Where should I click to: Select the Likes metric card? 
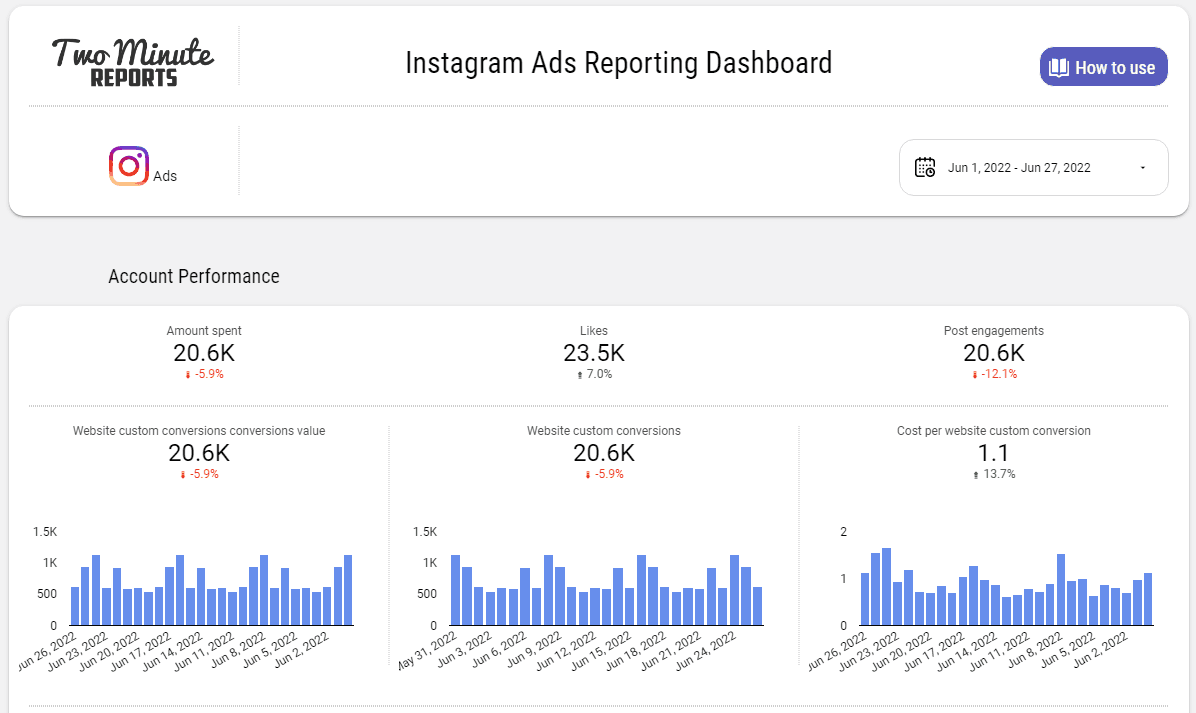(594, 352)
